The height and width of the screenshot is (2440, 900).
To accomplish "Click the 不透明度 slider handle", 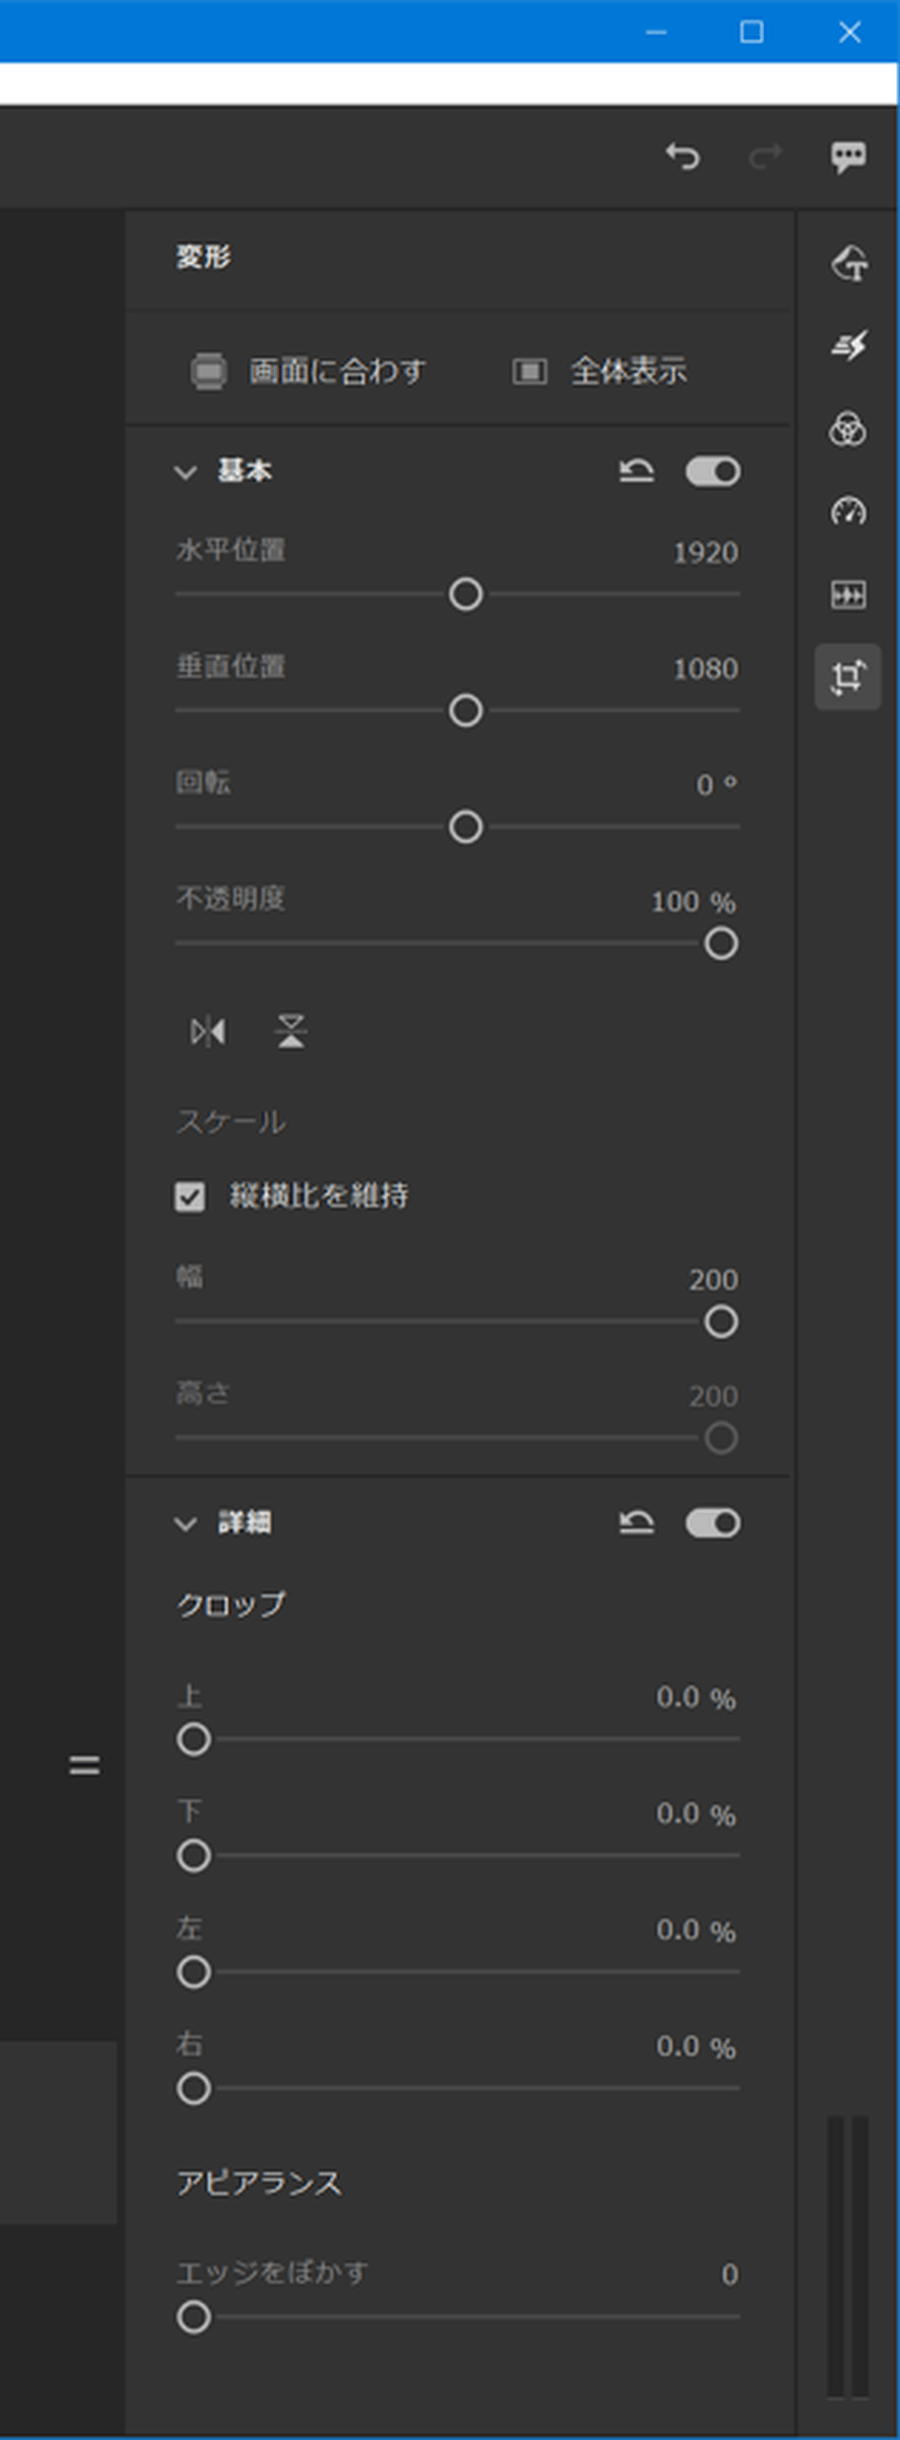I will click(x=721, y=944).
